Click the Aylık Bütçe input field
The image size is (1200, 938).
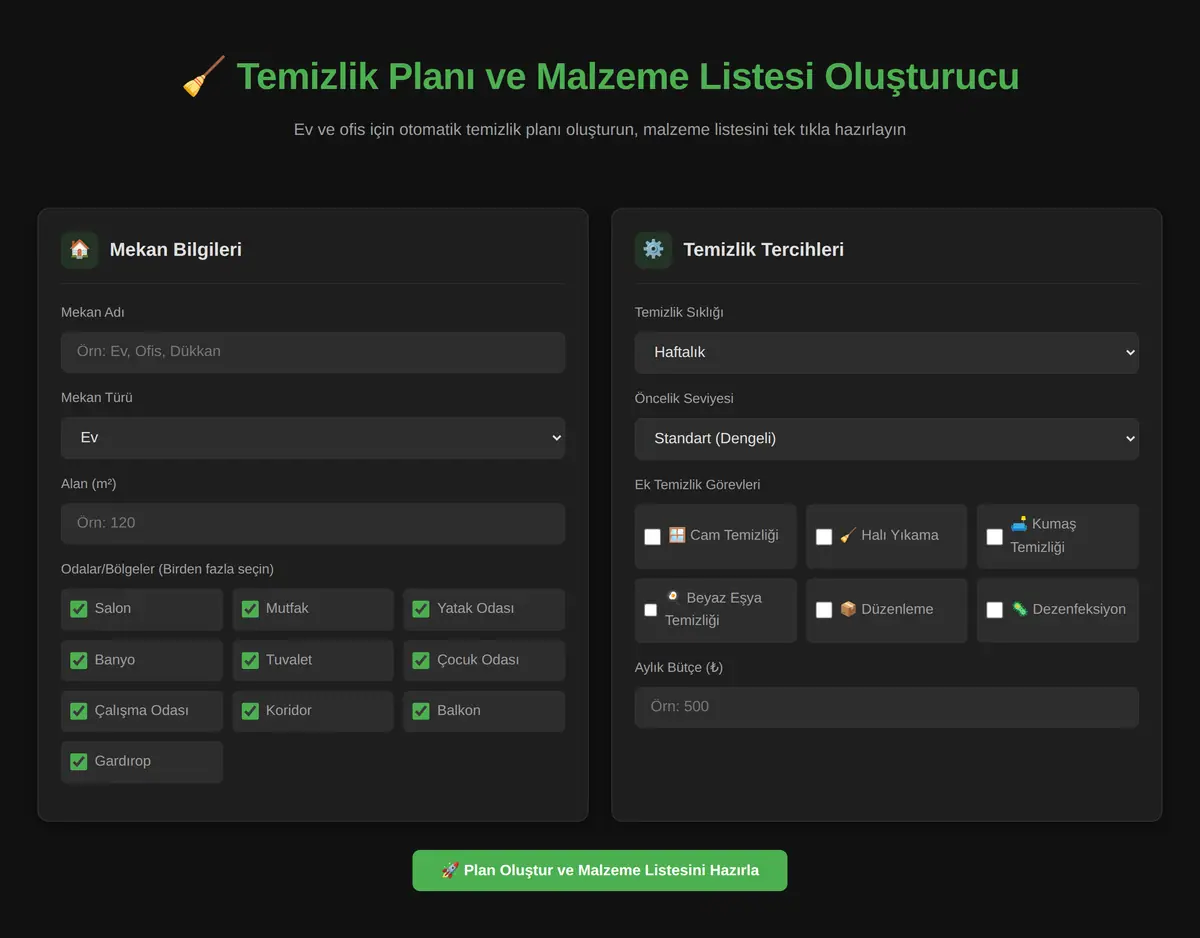click(x=887, y=707)
